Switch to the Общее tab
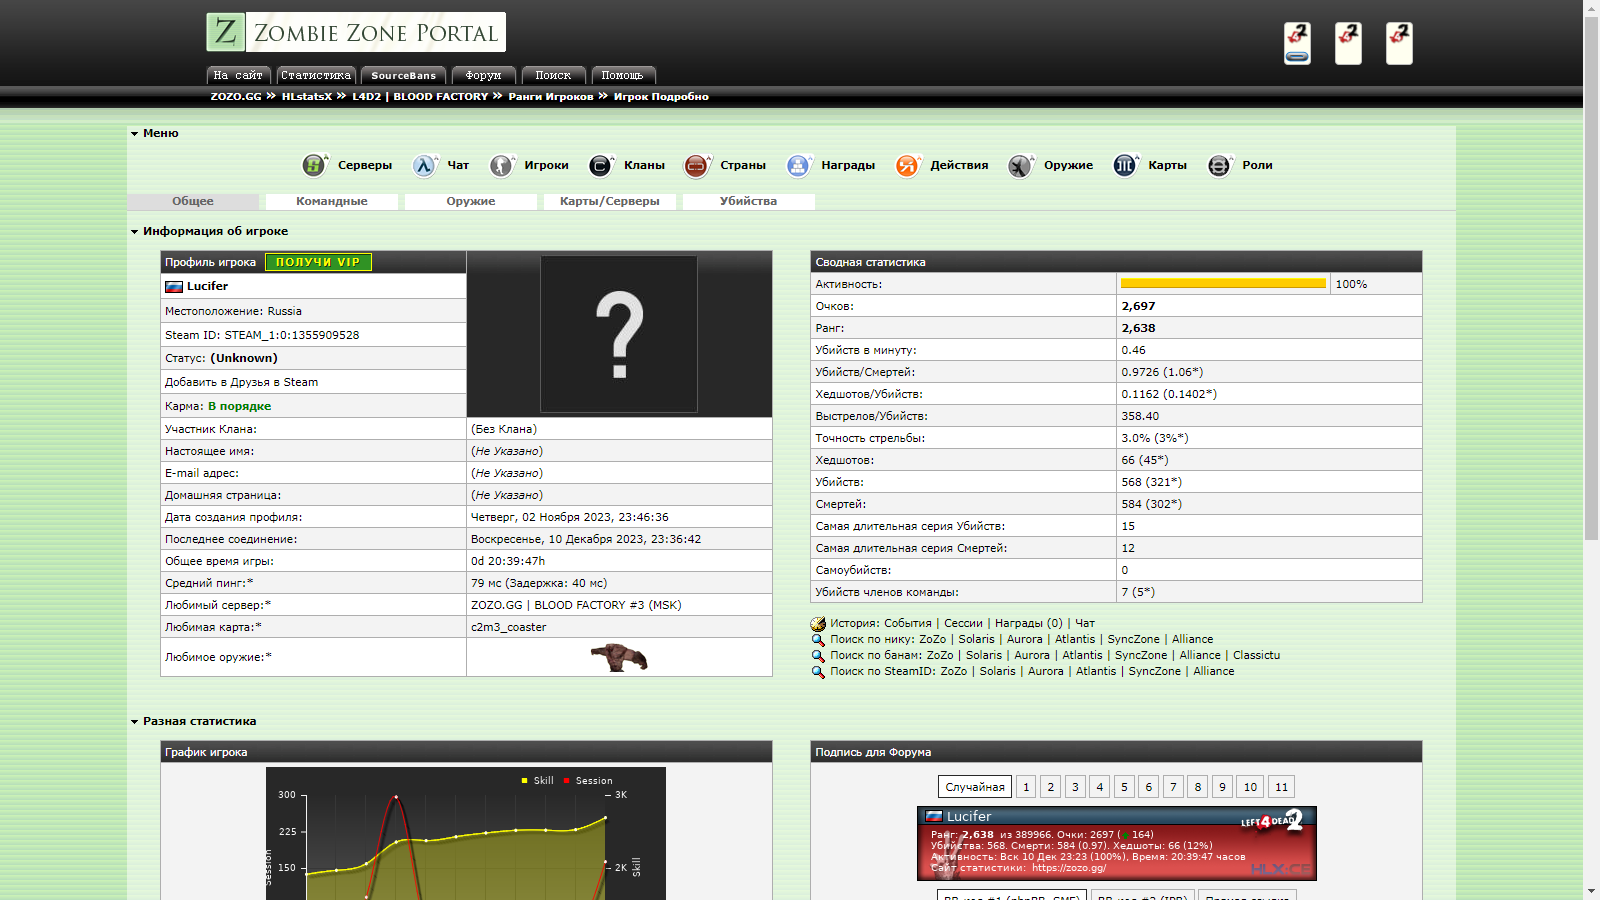Image resolution: width=1600 pixels, height=900 pixels. [x=193, y=201]
